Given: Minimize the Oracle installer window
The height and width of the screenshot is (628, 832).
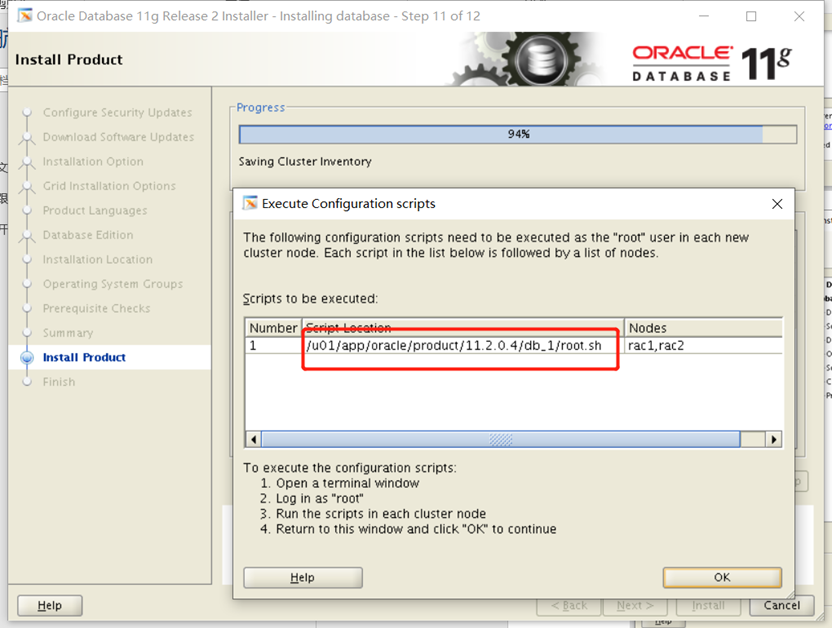Looking at the screenshot, I should point(704,16).
